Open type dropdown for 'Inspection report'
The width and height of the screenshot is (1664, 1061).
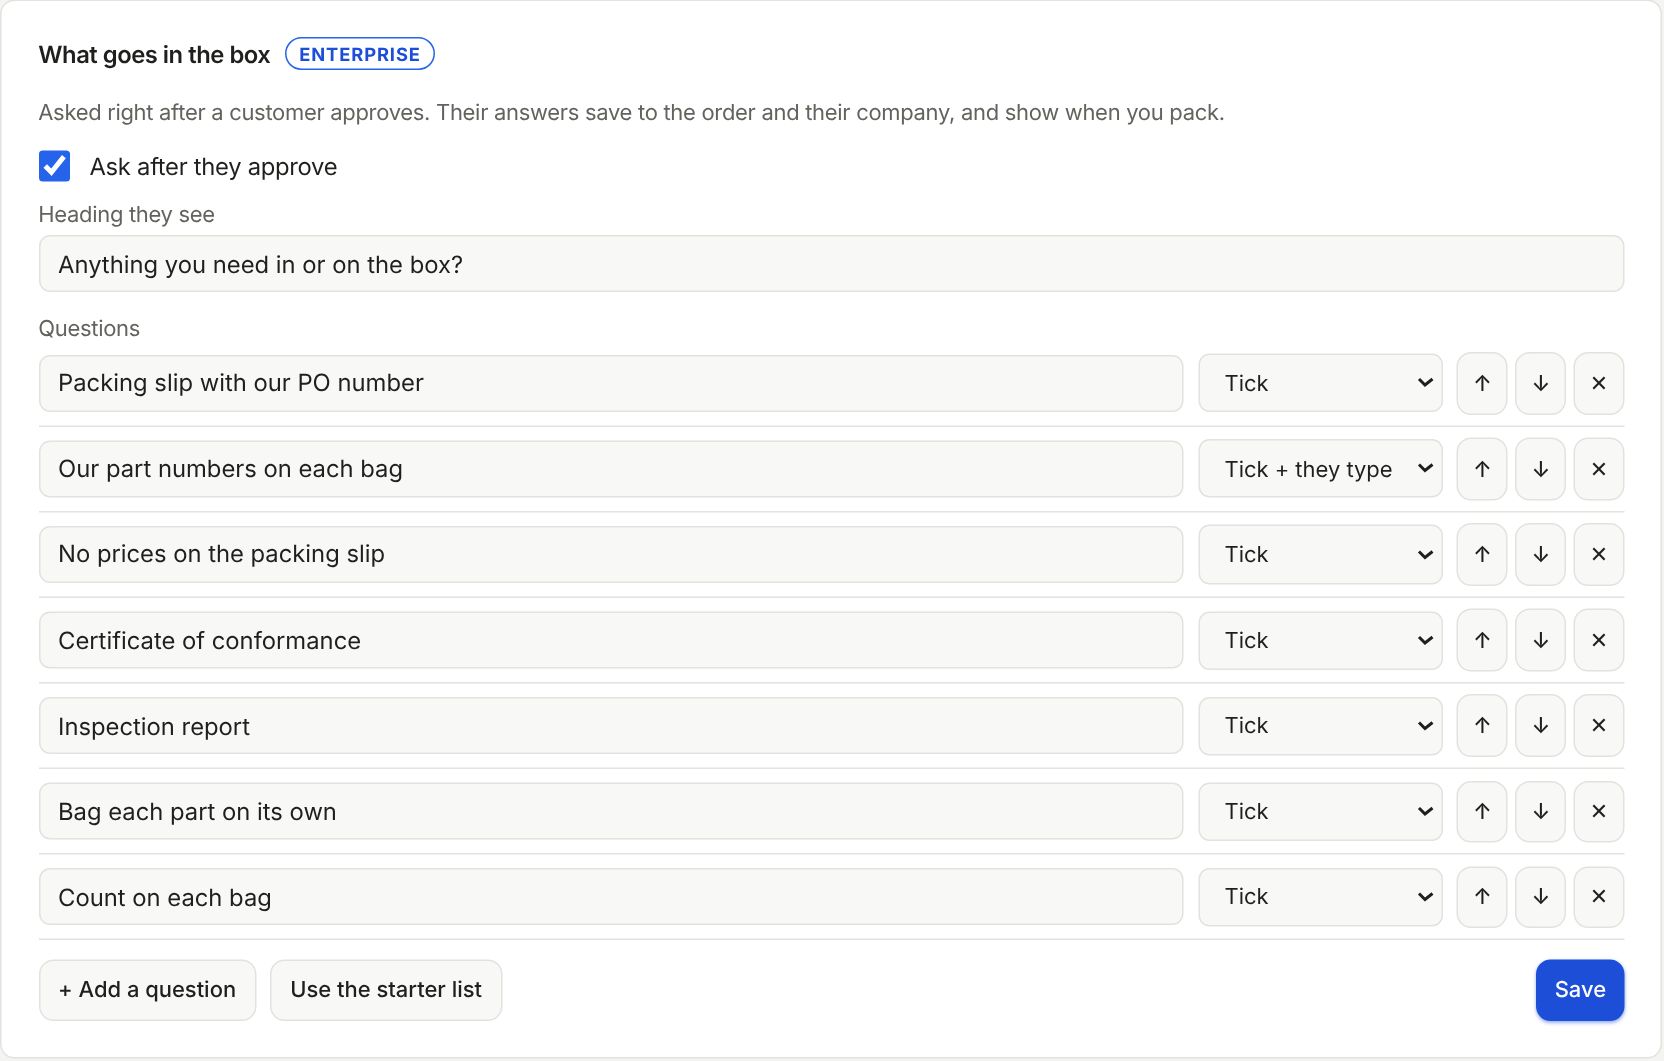(x=1320, y=726)
